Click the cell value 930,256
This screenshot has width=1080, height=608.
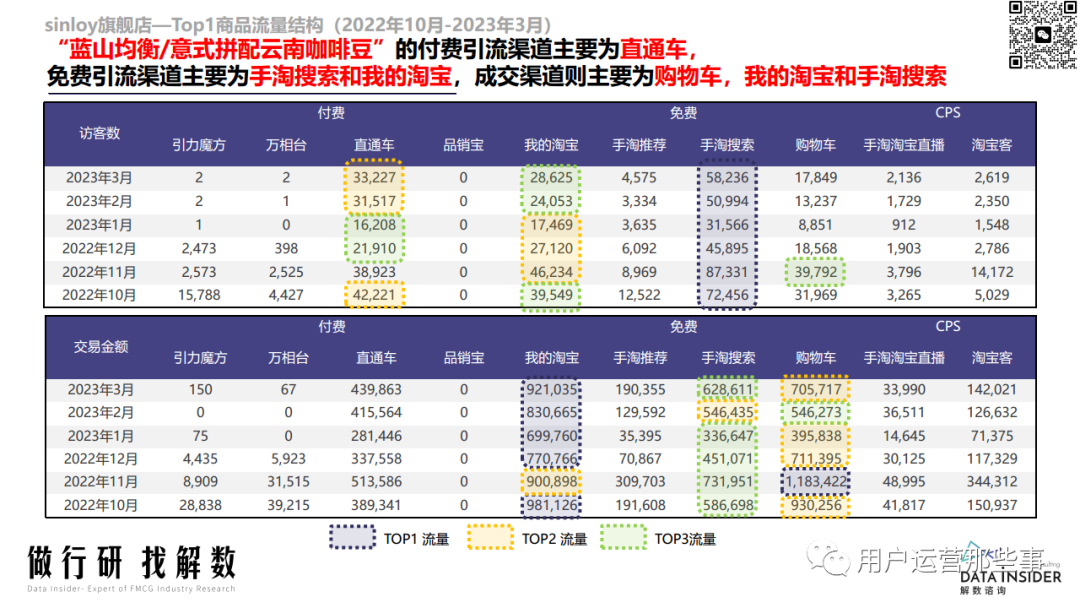816,505
